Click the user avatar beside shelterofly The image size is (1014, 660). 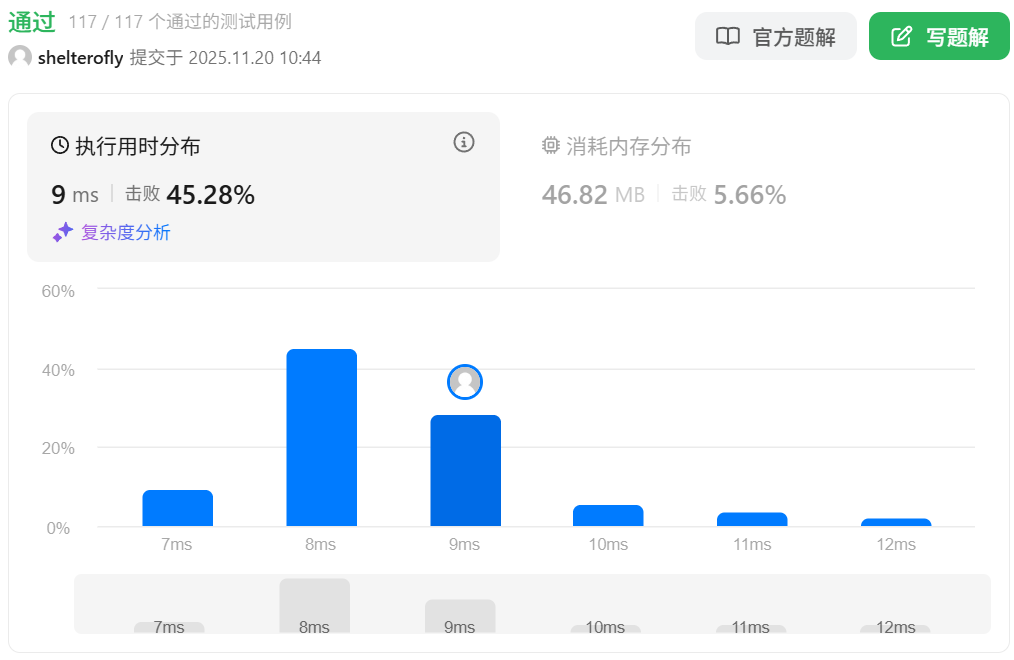point(20,57)
